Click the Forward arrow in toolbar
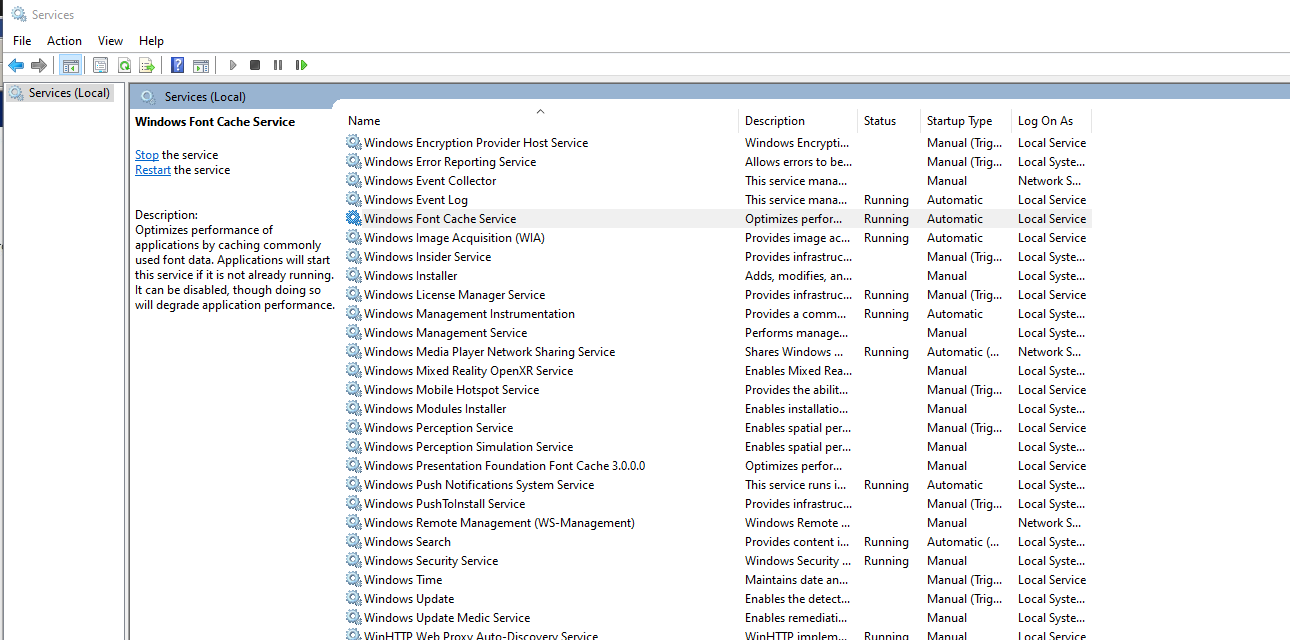Screen dimensions: 1290x640 tap(39, 65)
